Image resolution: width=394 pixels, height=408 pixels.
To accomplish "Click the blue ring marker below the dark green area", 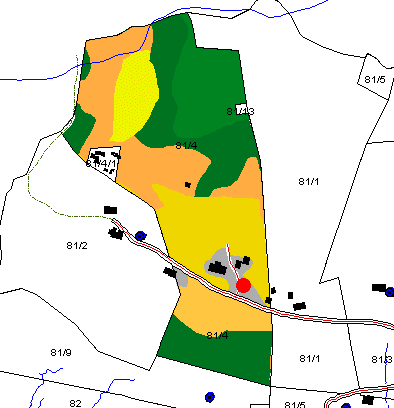I will pyautogui.click(x=210, y=397).
